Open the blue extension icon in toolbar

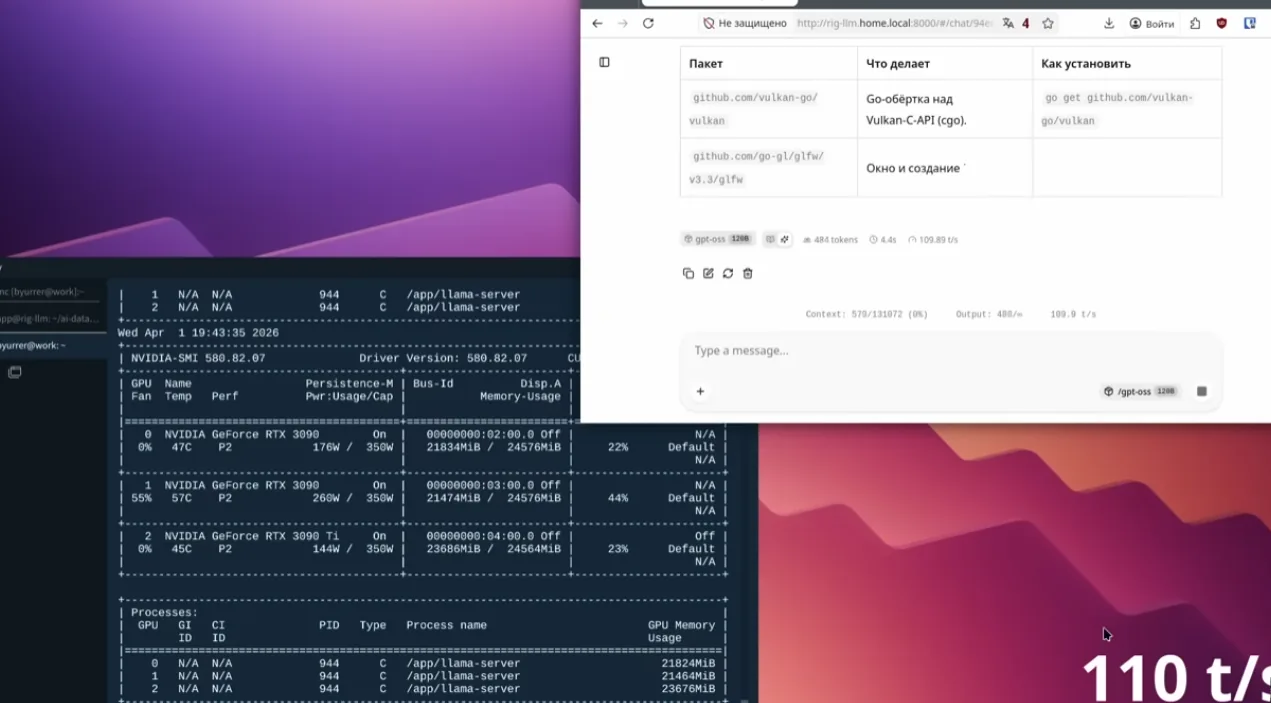[1250, 23]
